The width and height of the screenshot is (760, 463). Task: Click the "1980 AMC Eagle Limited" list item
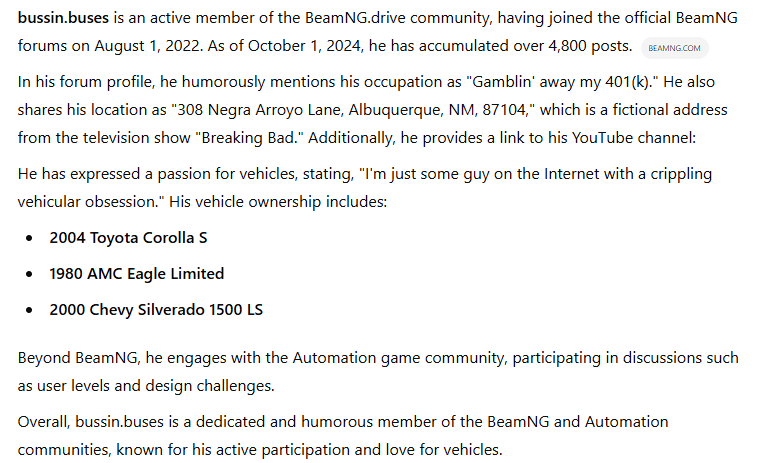coord(136,273)
